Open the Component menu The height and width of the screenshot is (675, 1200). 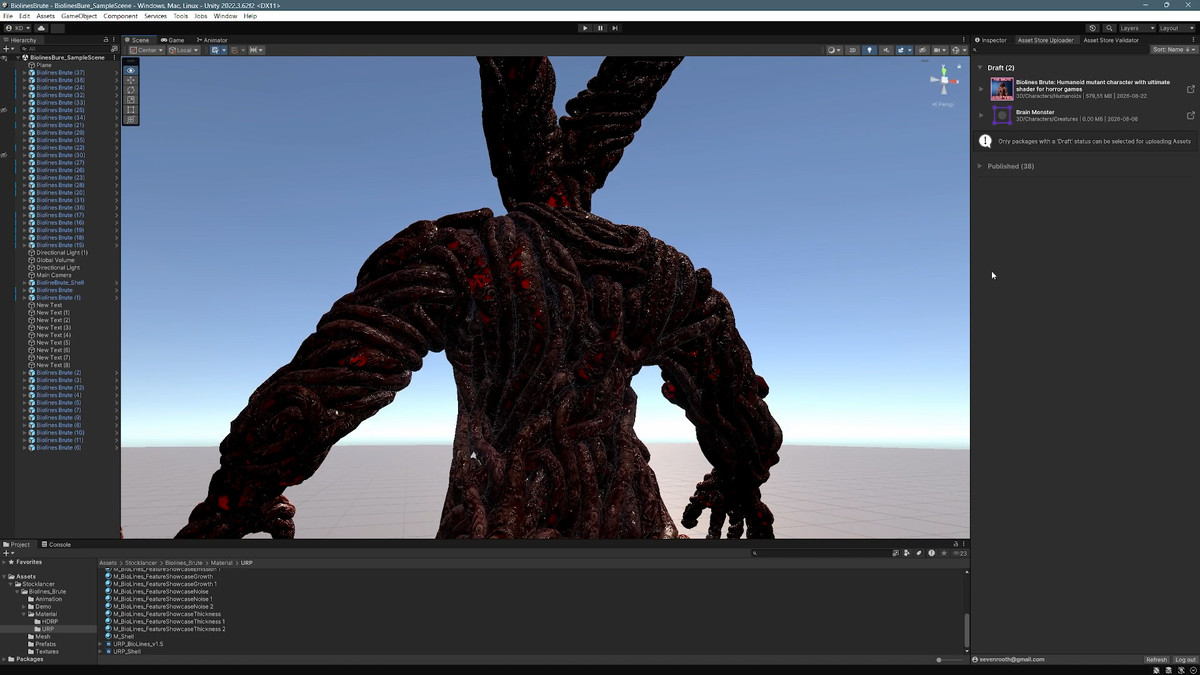click(x=121, y=16)
